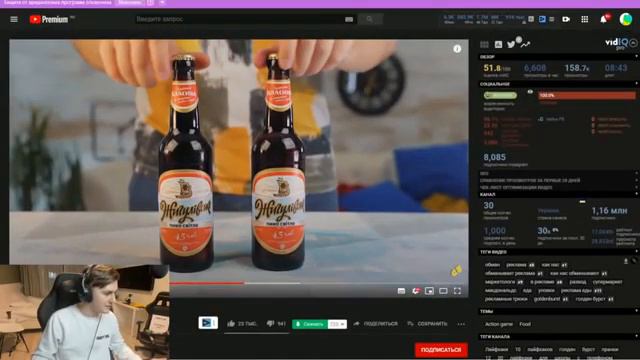Click the '158.7к' views value
Image resolution: width=640 pixels, height=360 pixels.
pos(576,68)
